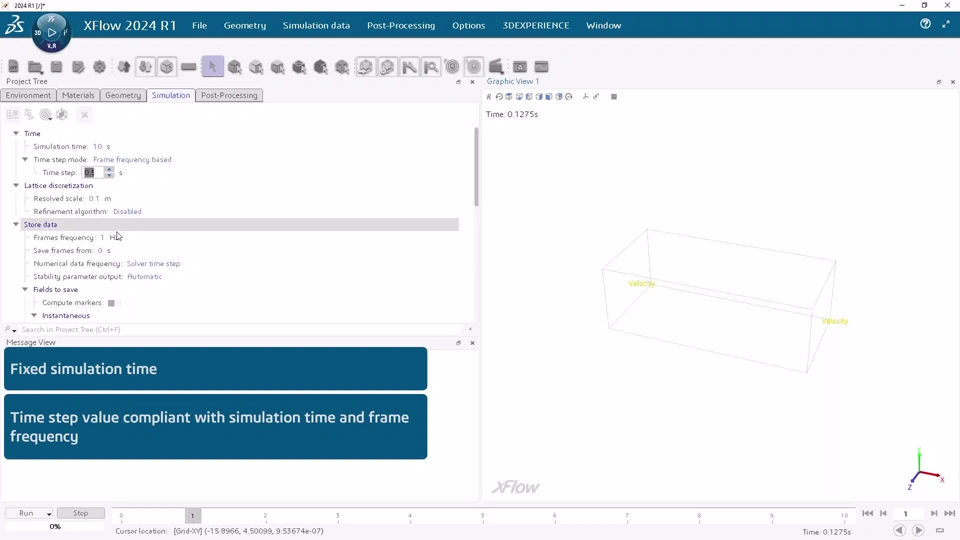960x540 pixels.
Task: Click the Stop button
Action: (81, 513)
